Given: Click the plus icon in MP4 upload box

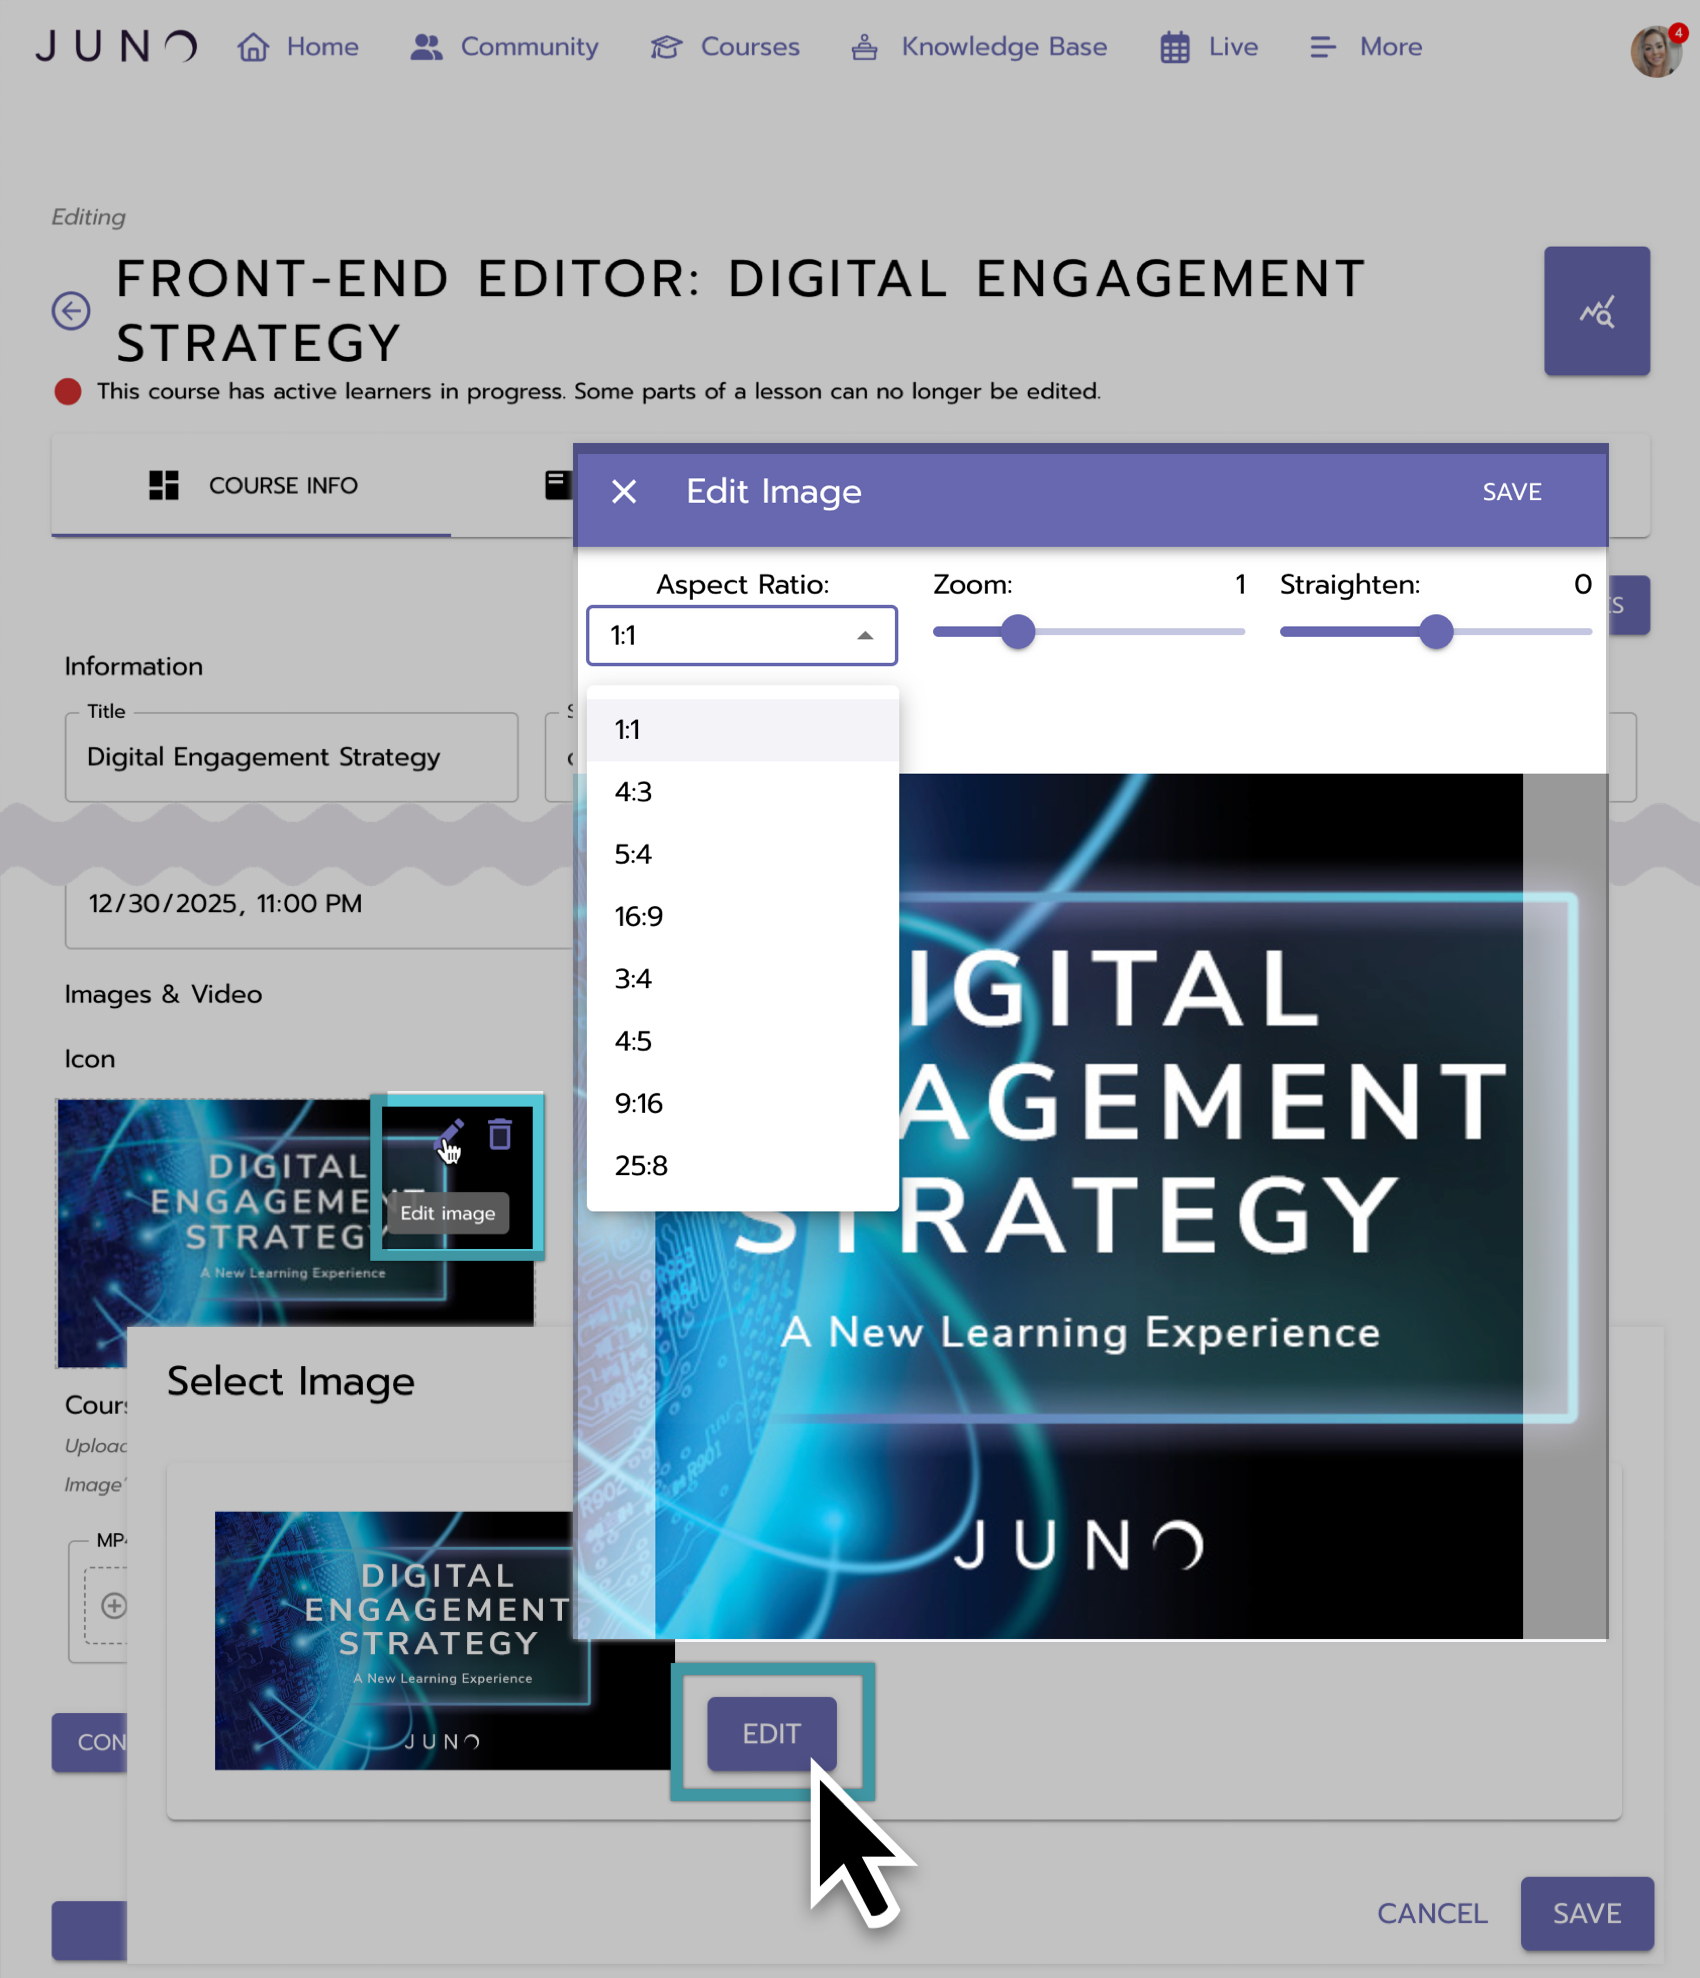Looking at the screenshot, I should (x=114, y=1605).
